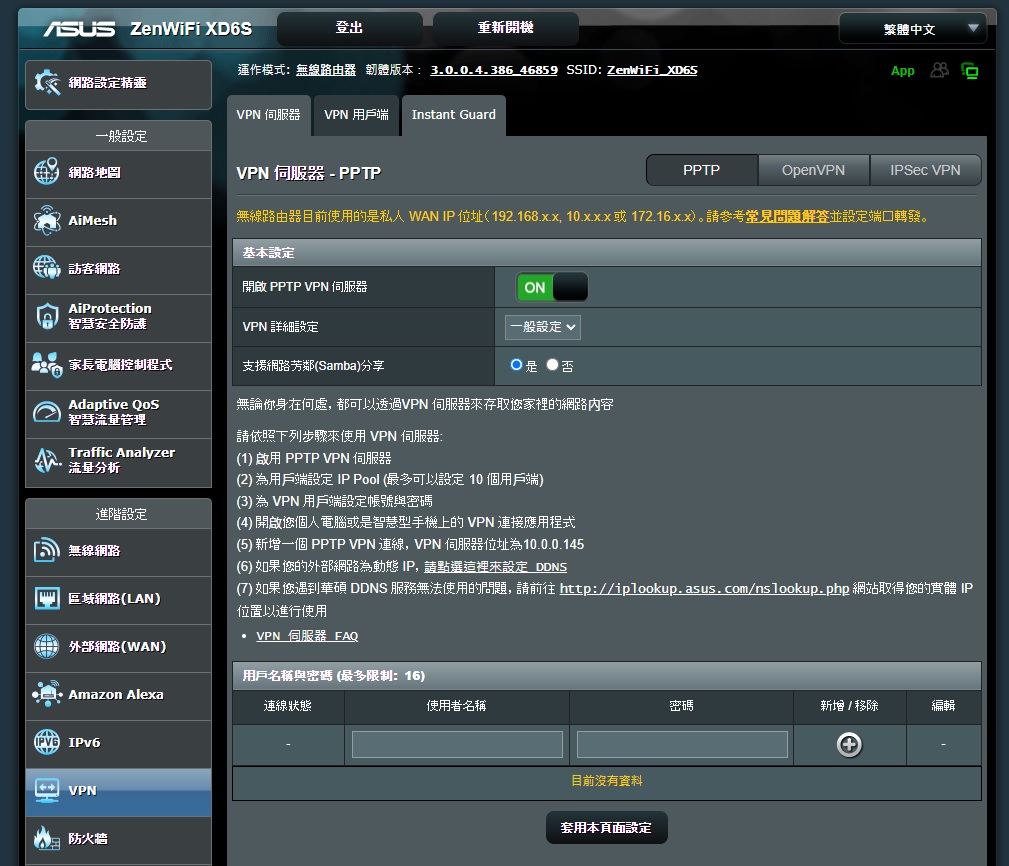Click the network monitor icon at top right
Image resolution: width=1009 pixels, height=866 pixels.
(969, 70)
